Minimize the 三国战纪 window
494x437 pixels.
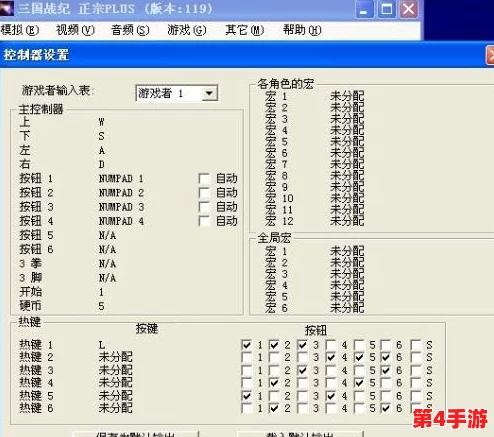point(364,9)
